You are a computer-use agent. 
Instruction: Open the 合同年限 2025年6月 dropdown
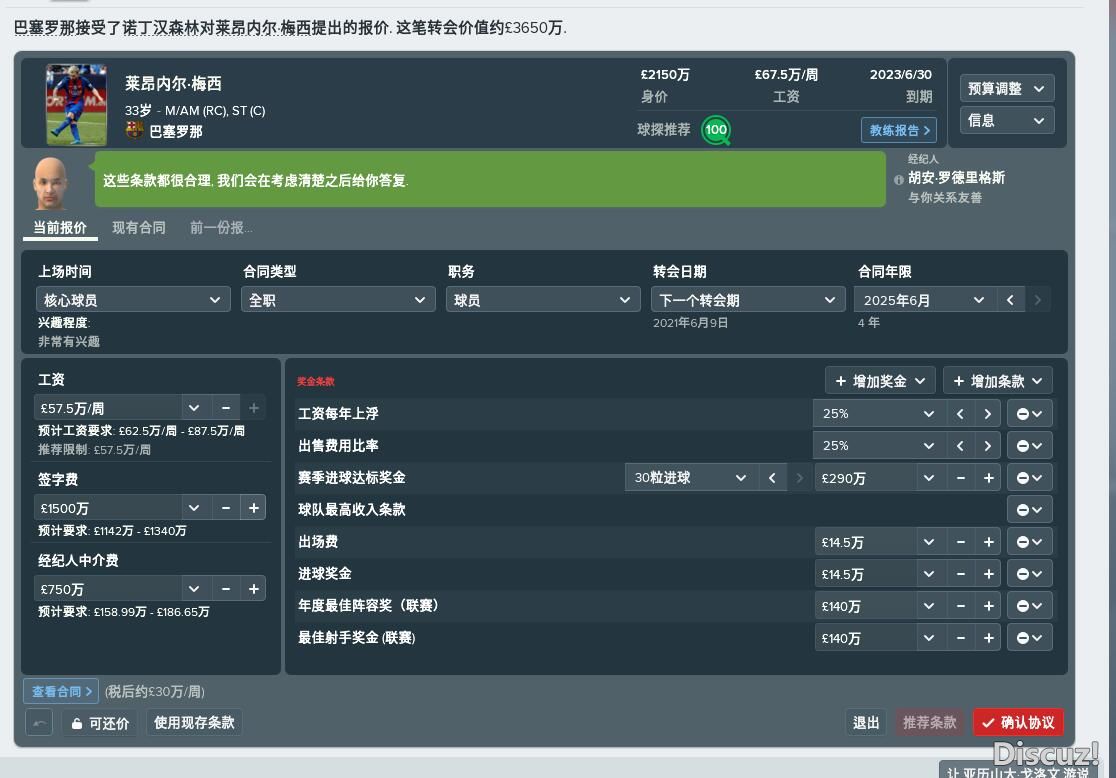click(925, 300)
